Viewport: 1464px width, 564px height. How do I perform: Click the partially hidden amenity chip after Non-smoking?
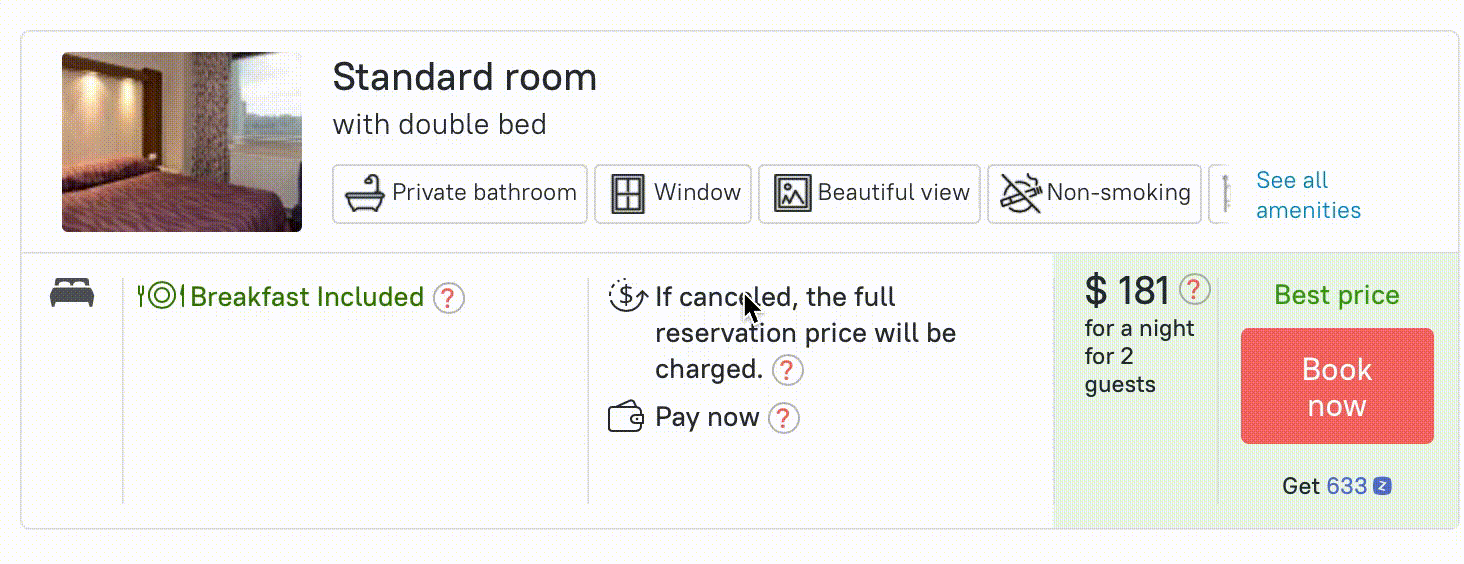(1219, 194)
